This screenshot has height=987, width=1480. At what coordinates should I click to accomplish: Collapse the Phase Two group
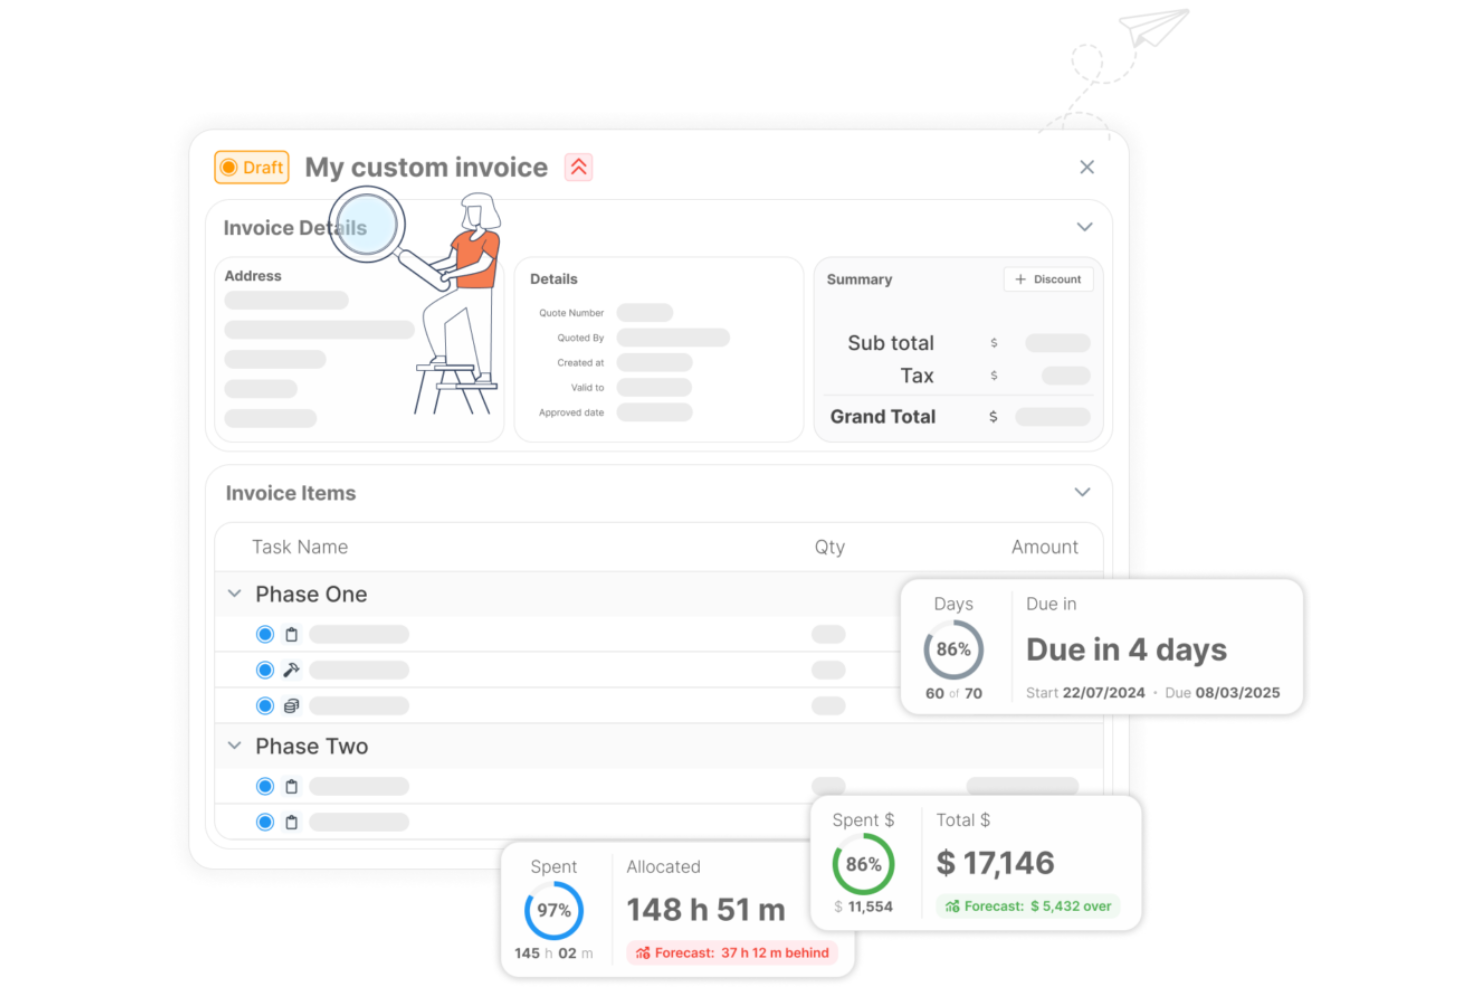click(x=233, y=745)
